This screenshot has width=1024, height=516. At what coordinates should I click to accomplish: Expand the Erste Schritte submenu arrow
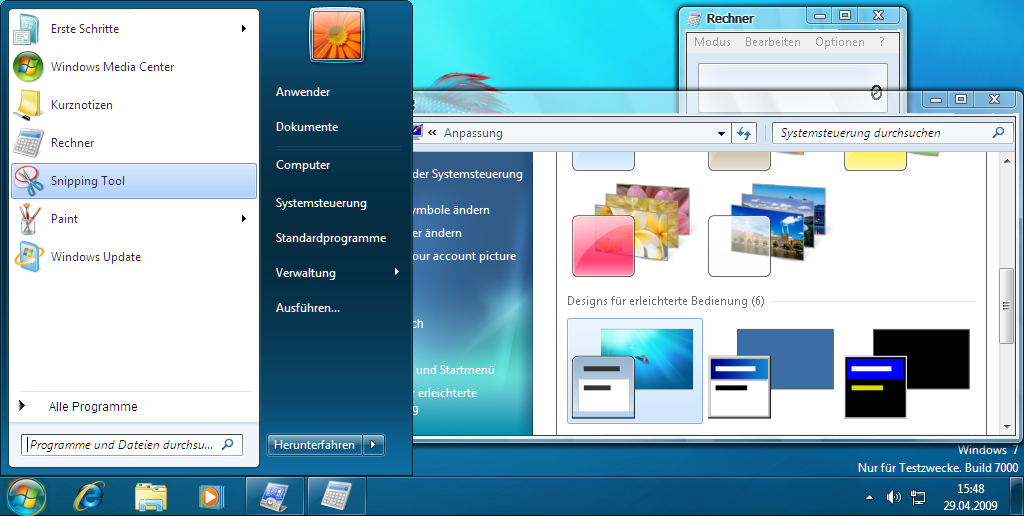244,29
